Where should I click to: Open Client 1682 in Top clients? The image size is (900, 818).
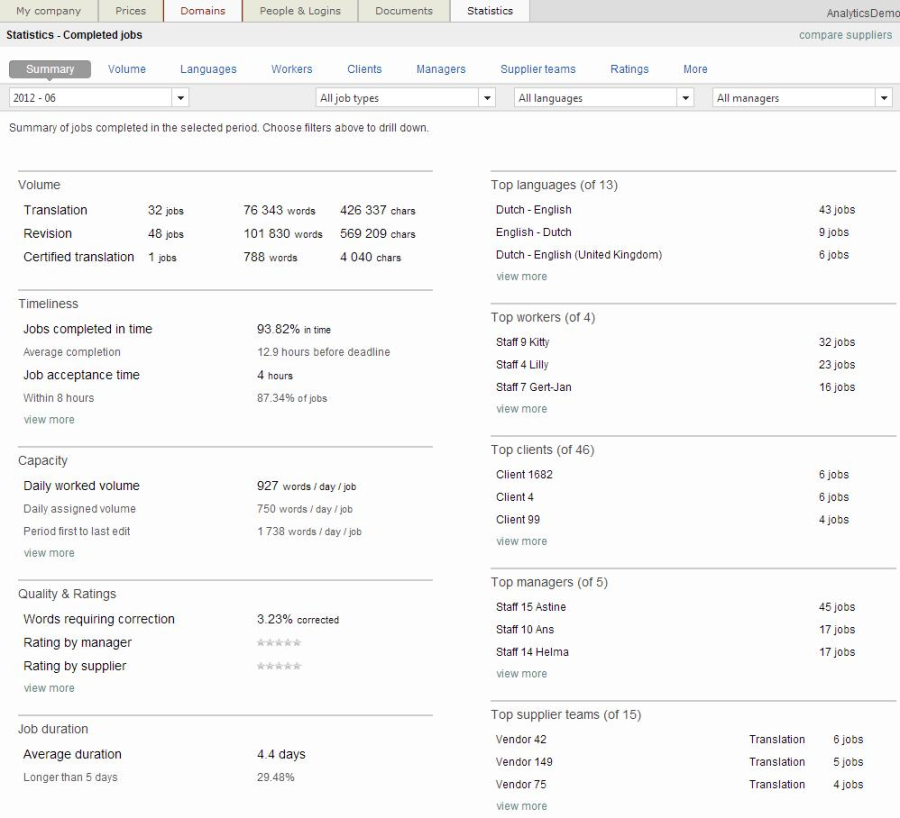click(x=524, y=475)
